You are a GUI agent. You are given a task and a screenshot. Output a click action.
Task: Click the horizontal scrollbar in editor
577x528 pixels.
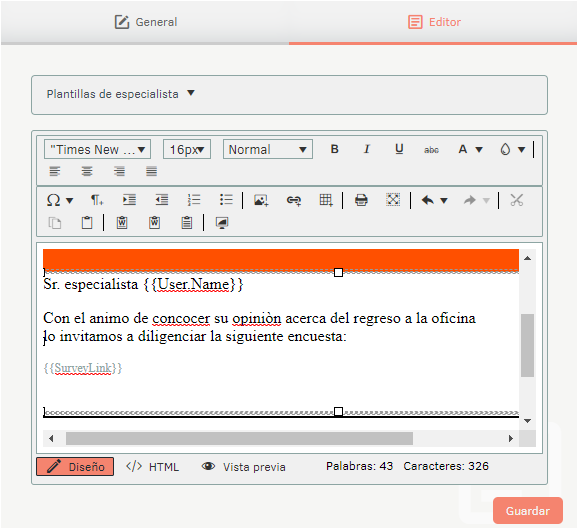[239, 438]
